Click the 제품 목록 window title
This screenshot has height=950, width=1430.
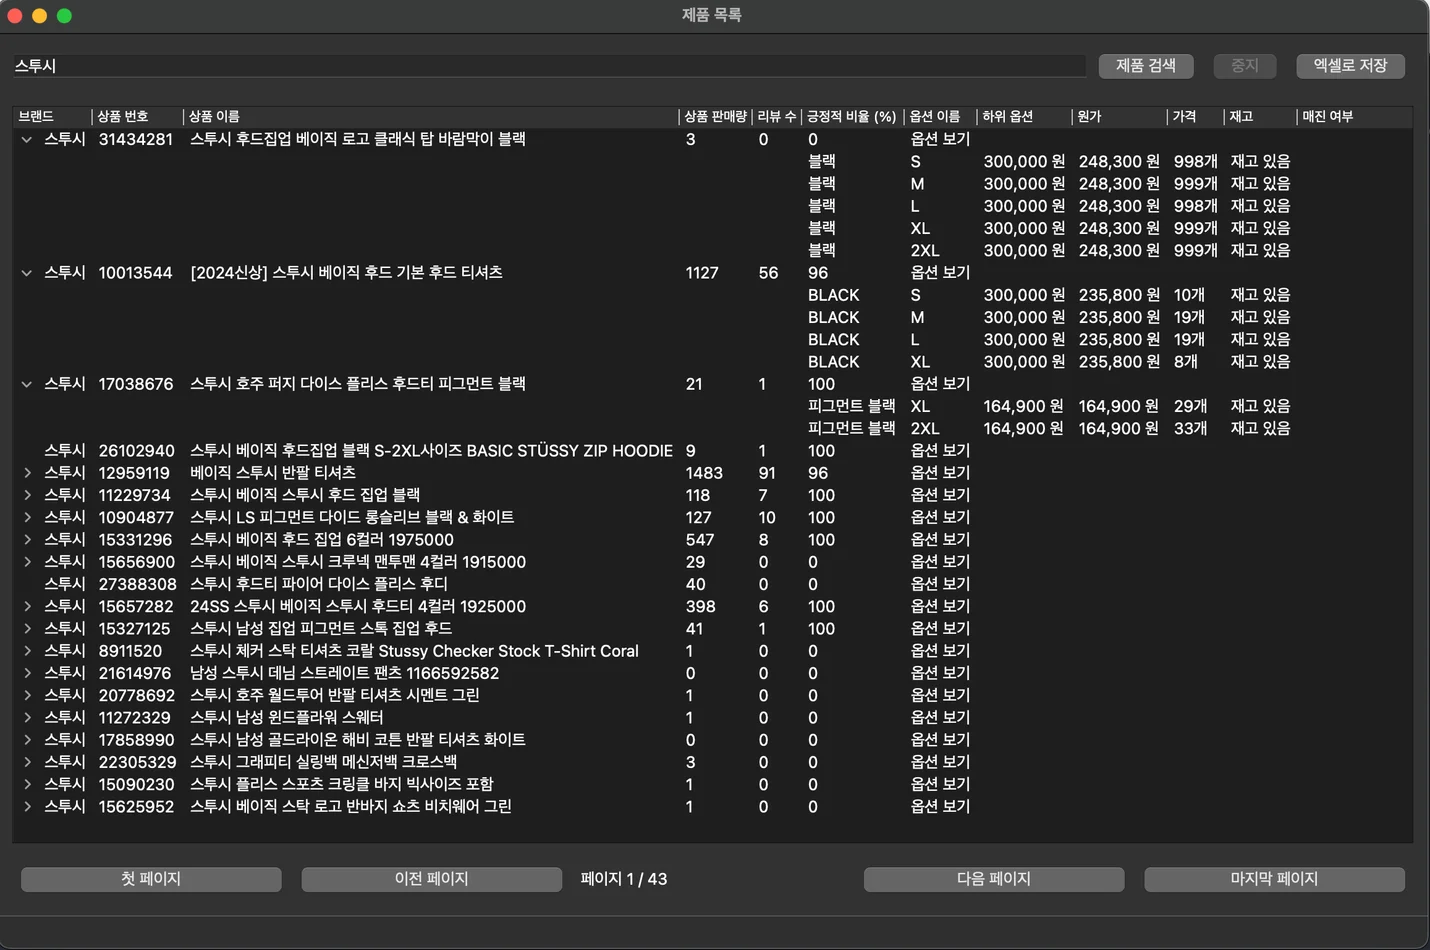pyautogui.click(x=712, y=15)
